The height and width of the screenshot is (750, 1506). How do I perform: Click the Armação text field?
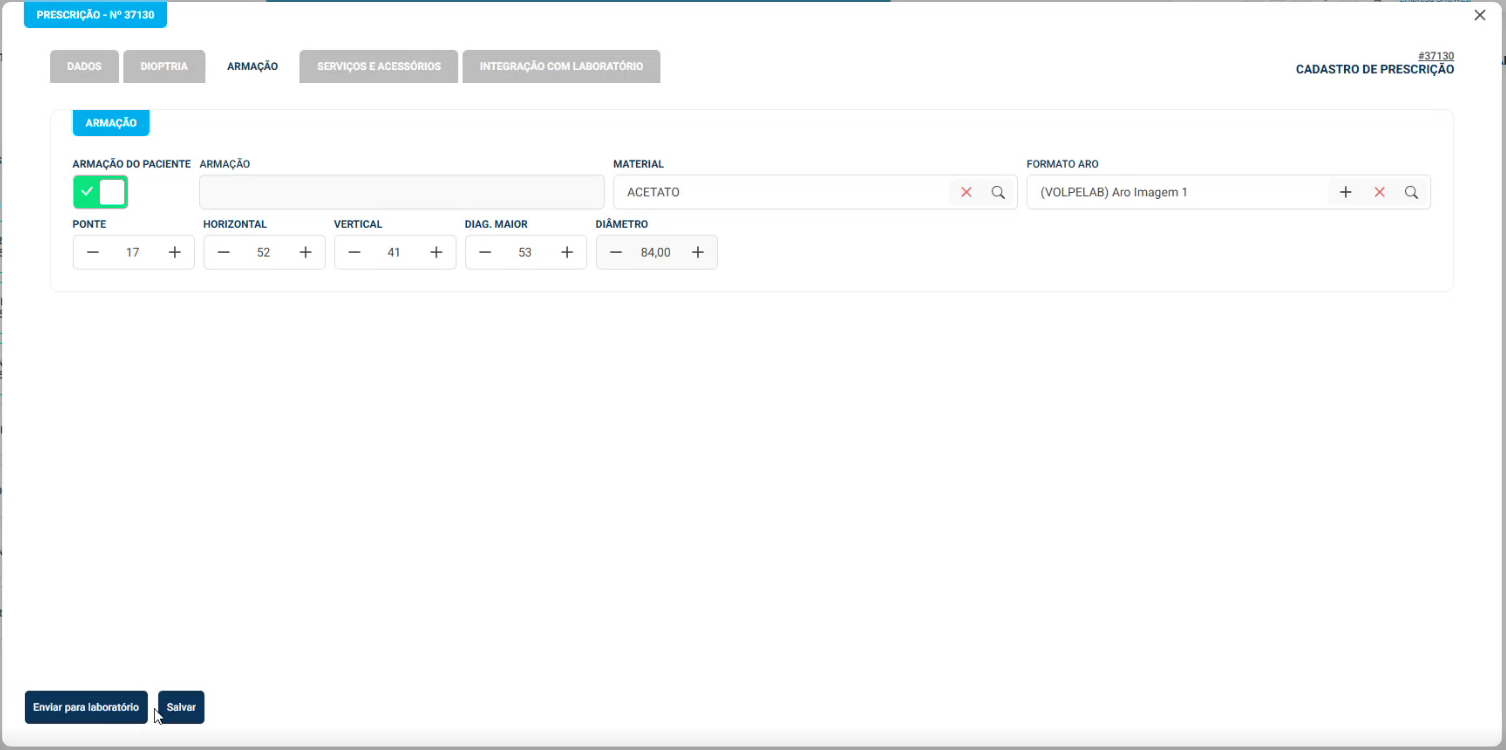[402, 192]
